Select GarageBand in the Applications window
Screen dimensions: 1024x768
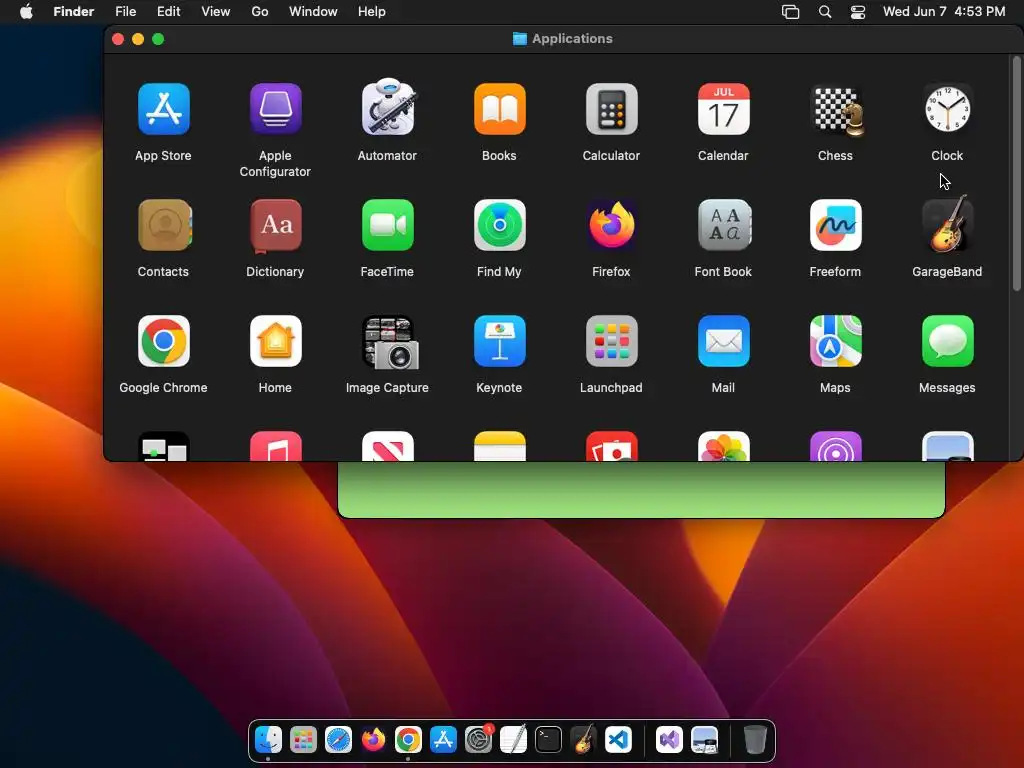pos(948,224)
